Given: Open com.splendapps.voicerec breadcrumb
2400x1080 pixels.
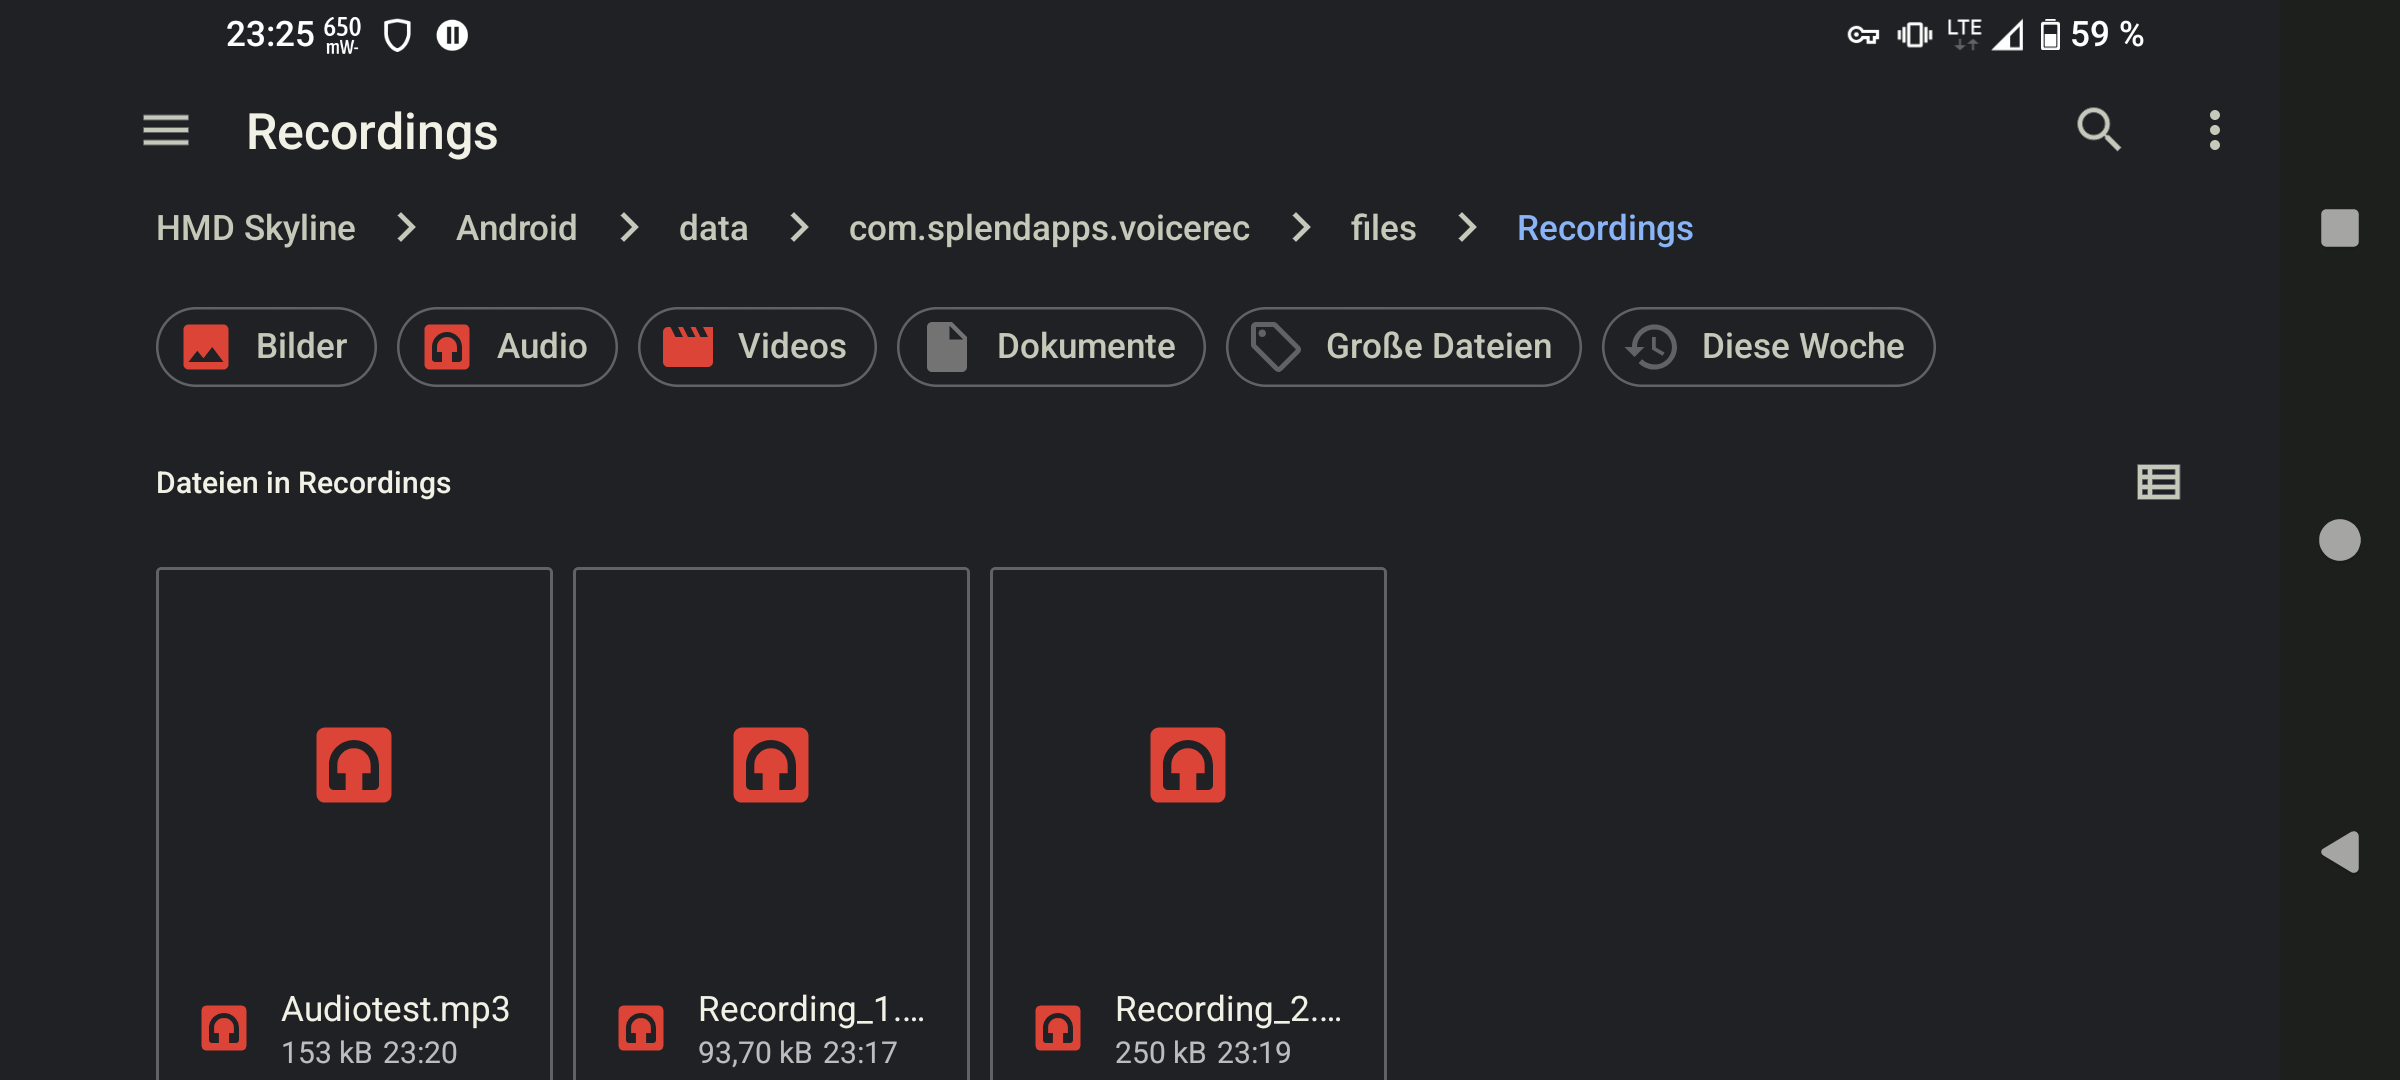Looking at the screenshot, I should [x=1049, y=228].
